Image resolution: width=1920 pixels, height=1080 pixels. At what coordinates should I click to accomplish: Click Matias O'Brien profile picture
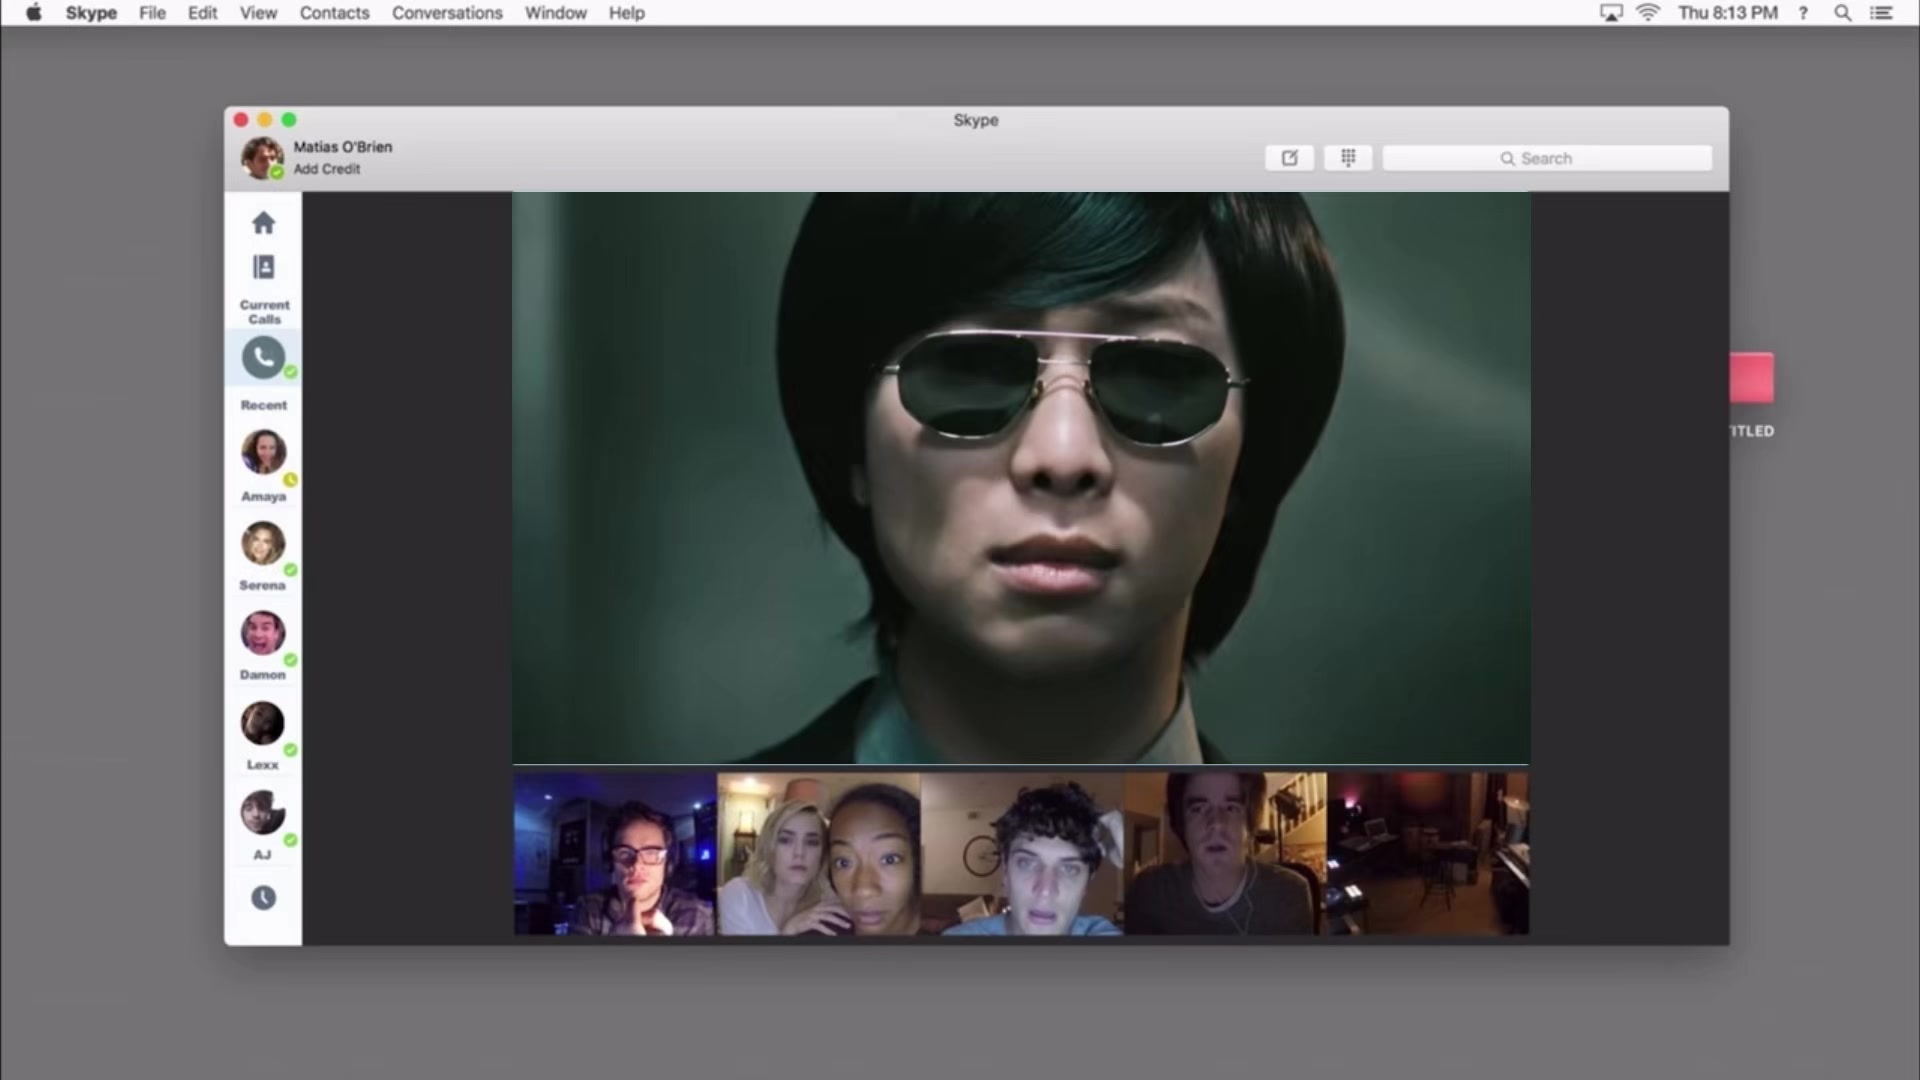(x=262, y=157)
